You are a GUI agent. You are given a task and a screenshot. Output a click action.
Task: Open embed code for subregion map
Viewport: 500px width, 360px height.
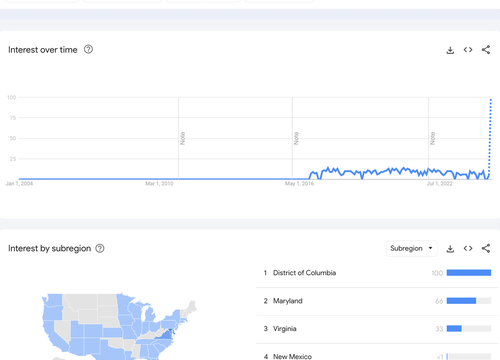[x=468, y=248]
